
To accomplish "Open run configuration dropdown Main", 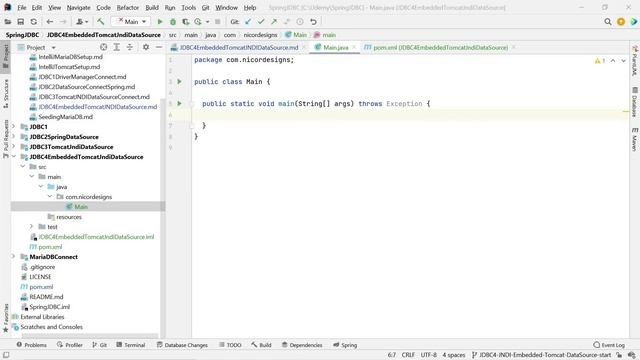I will pyautogui.click(x=131, y=22).
